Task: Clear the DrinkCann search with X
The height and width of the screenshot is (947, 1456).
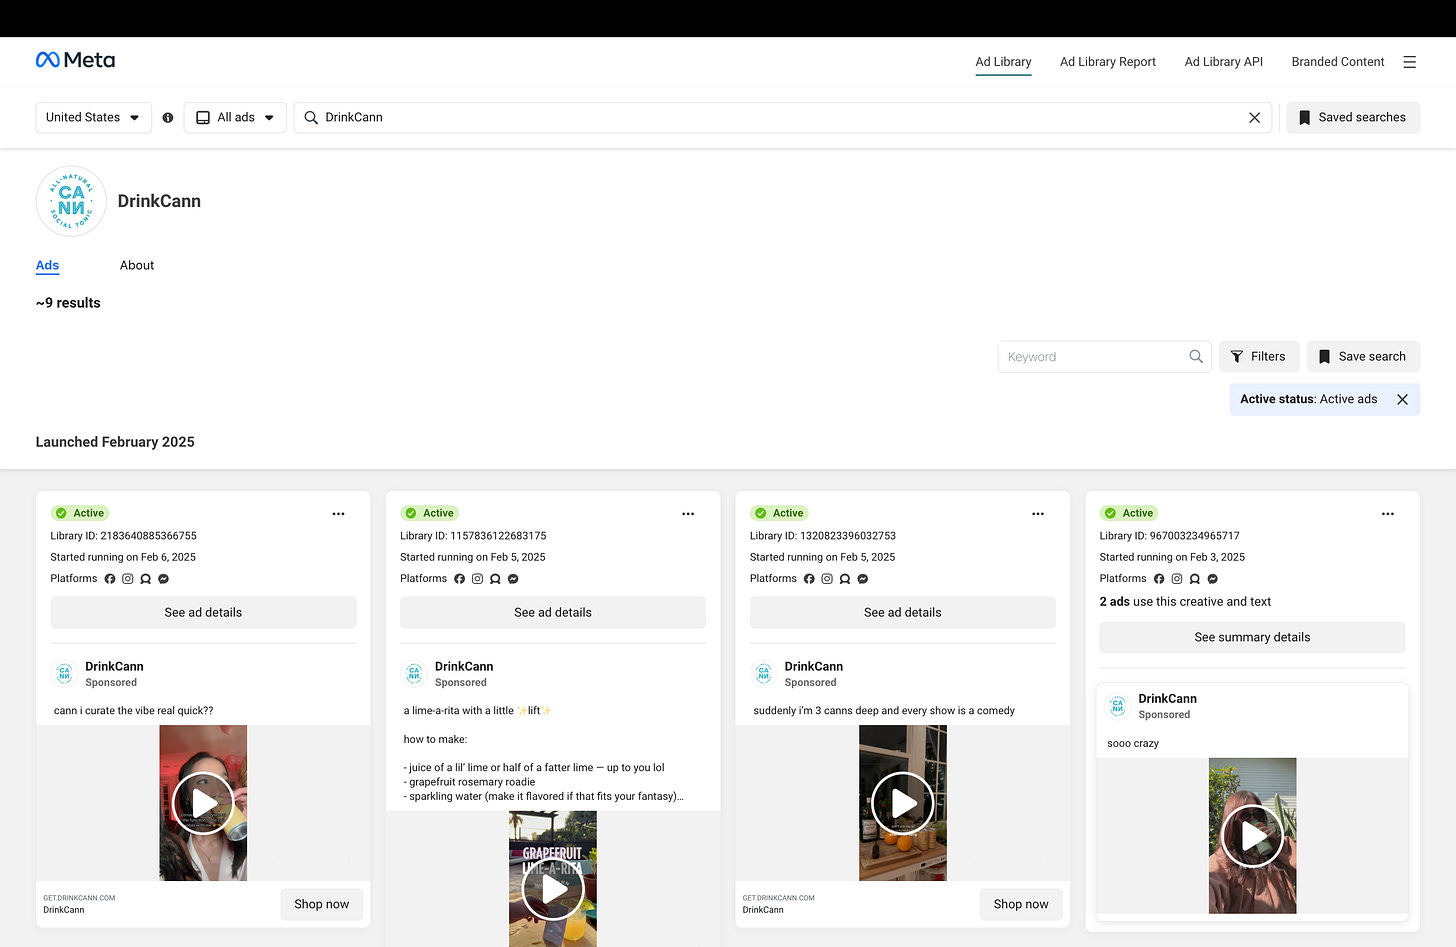Action: tap(1254, 118)
